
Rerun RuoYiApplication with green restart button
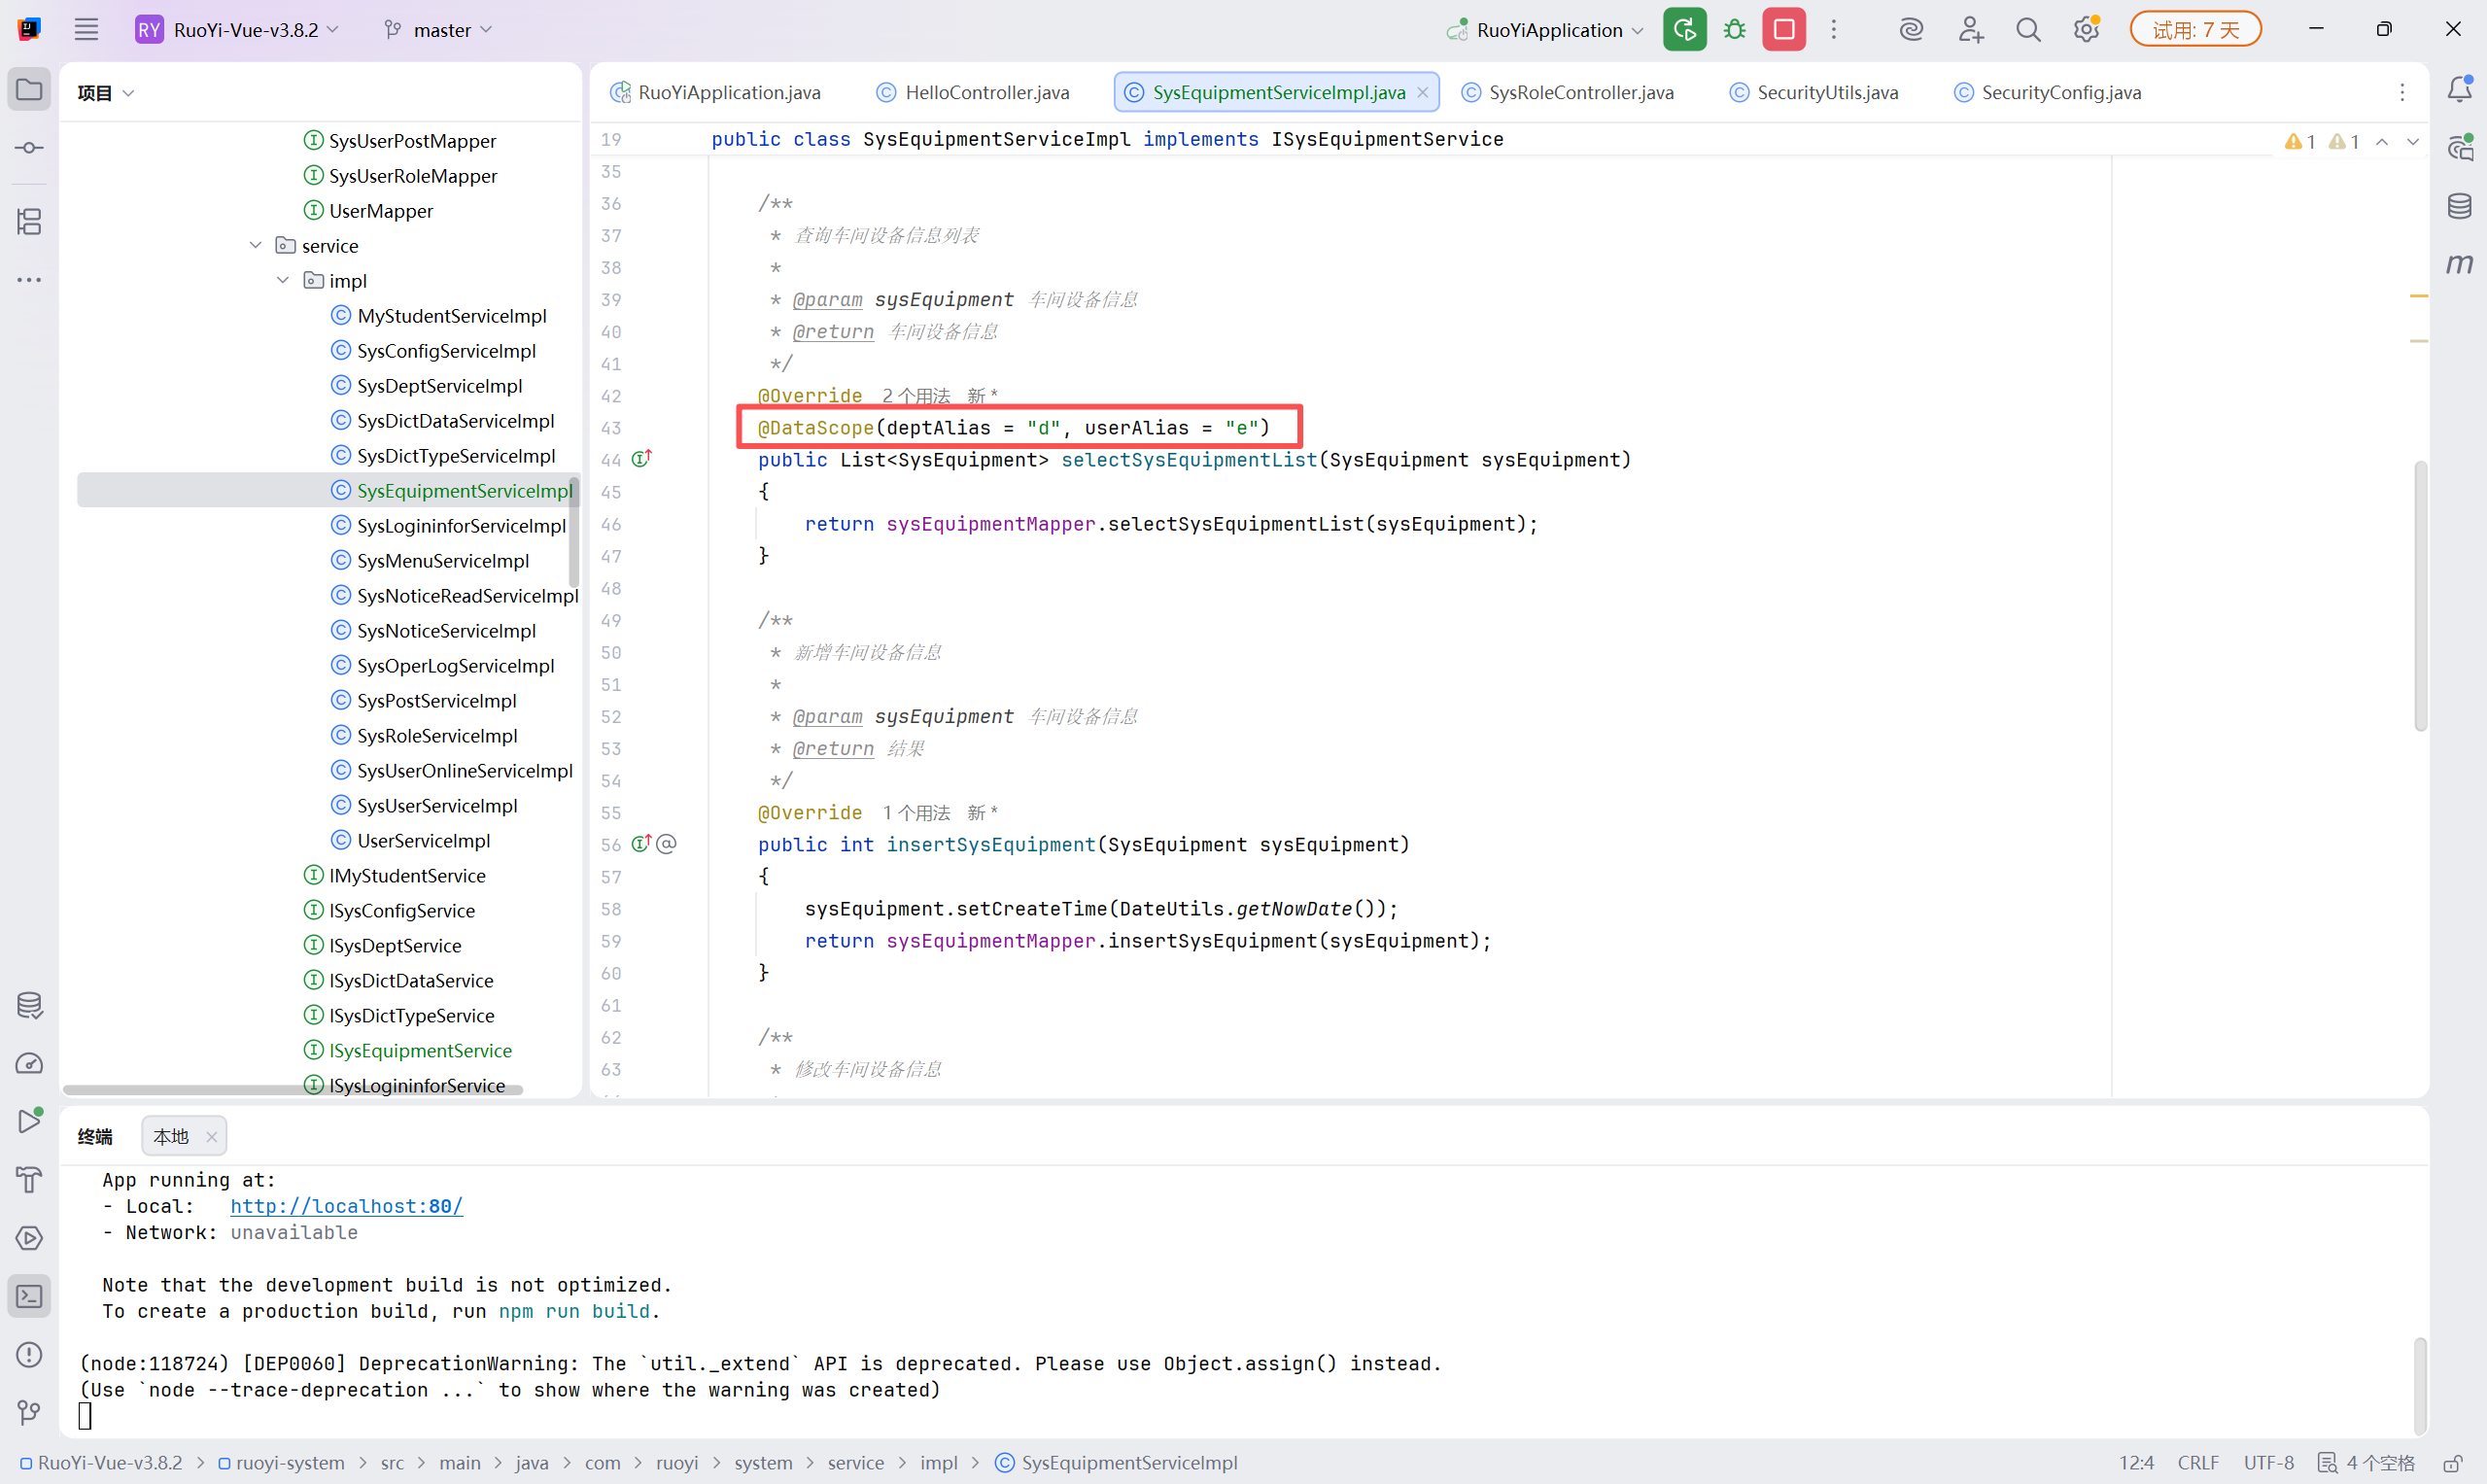click(1684, 29)
